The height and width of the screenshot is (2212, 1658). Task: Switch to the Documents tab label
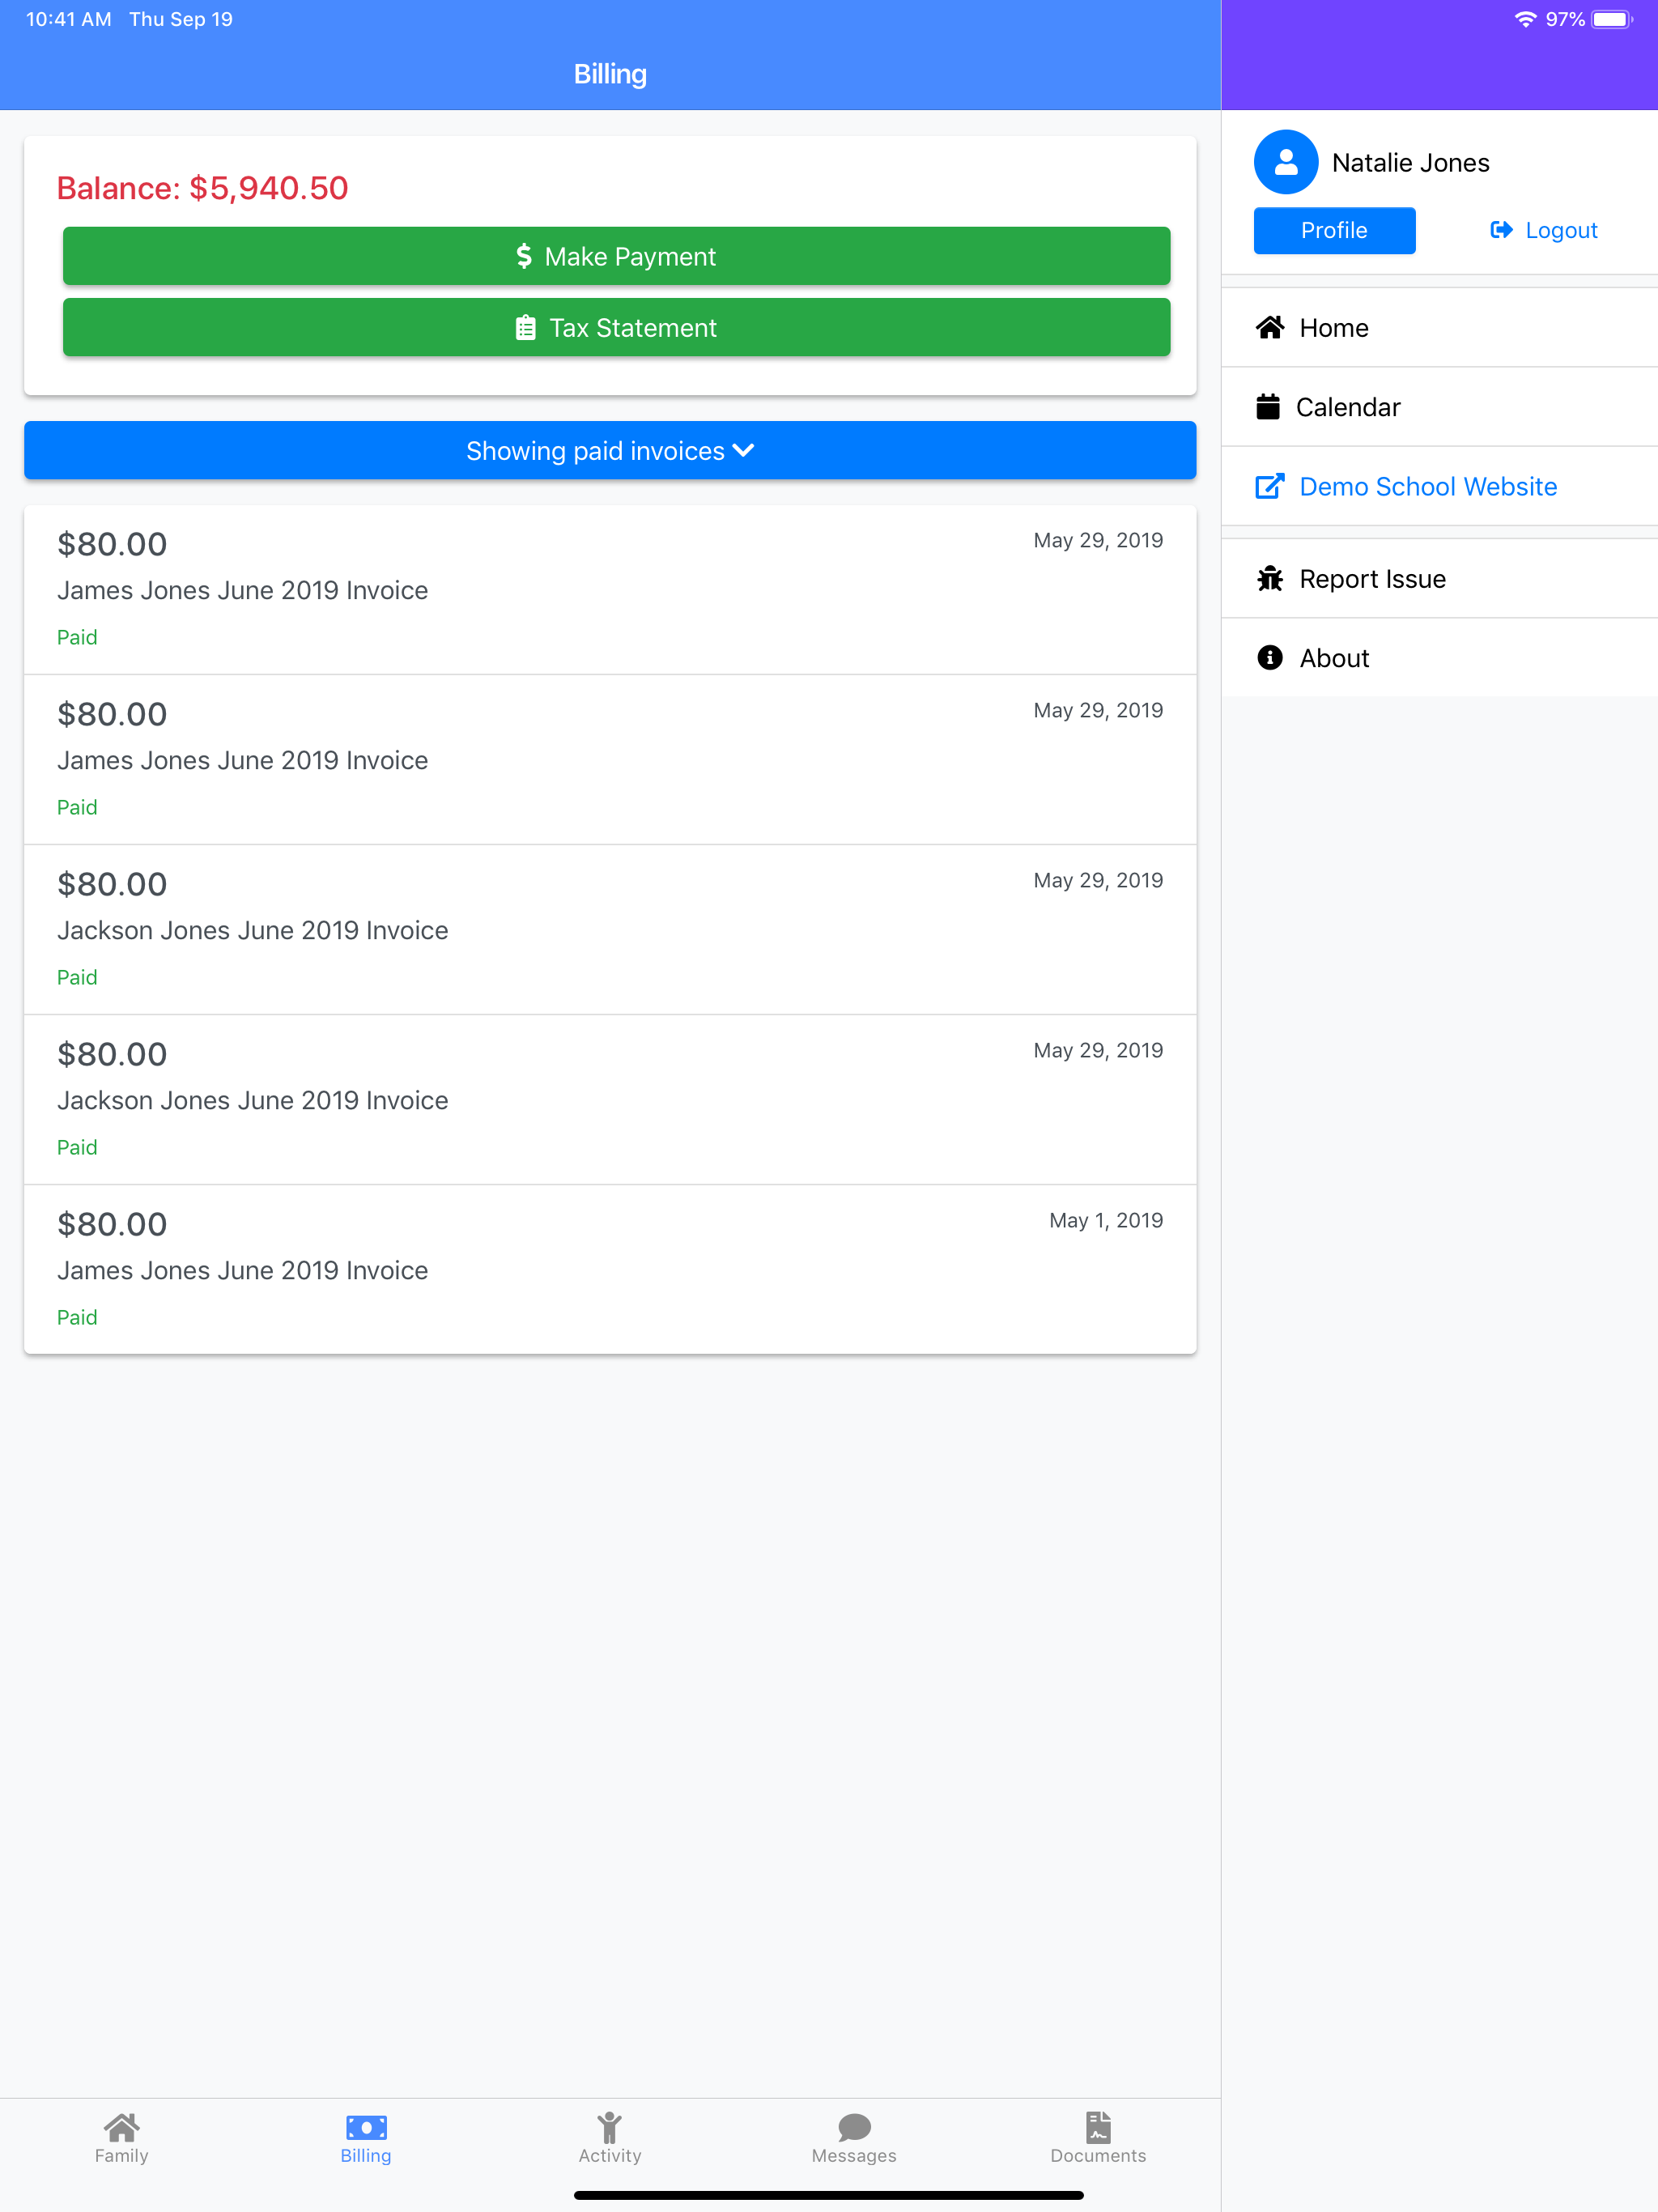point(1098,2155)
